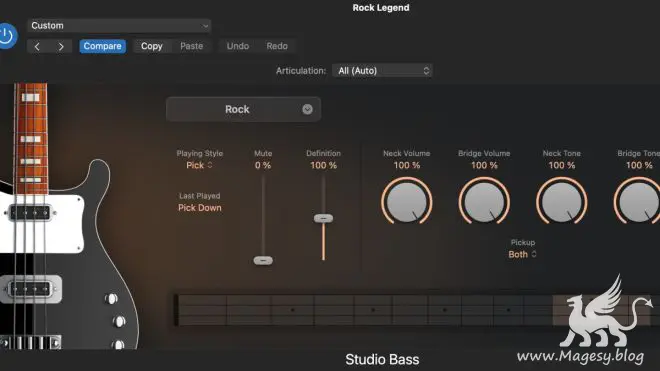660x371 pixels.
Task: Click the Redo button
Action: tap(277, 46)
